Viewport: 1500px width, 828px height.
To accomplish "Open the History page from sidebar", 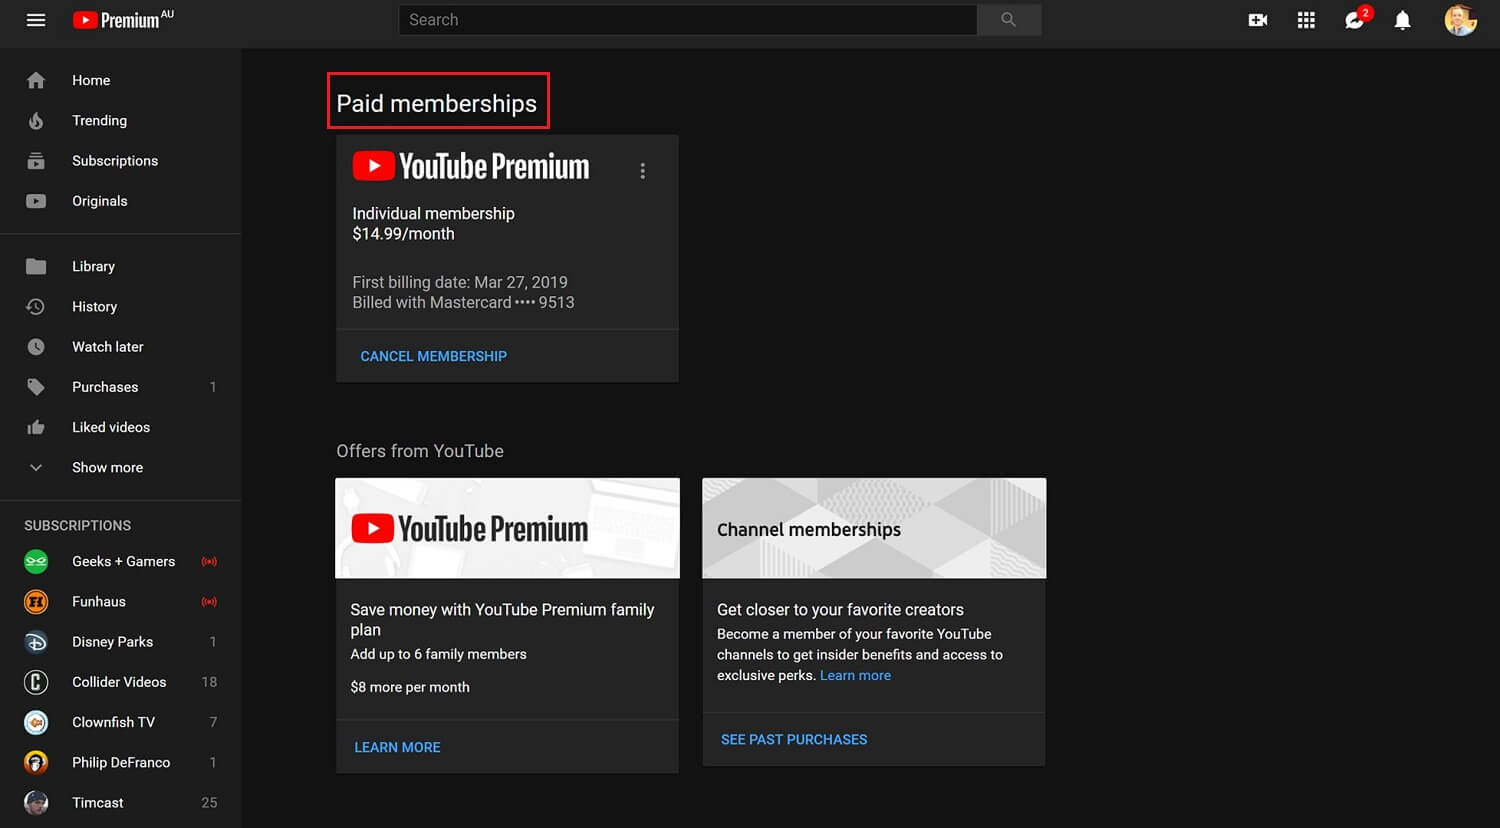I will click(x=95, y=306).
